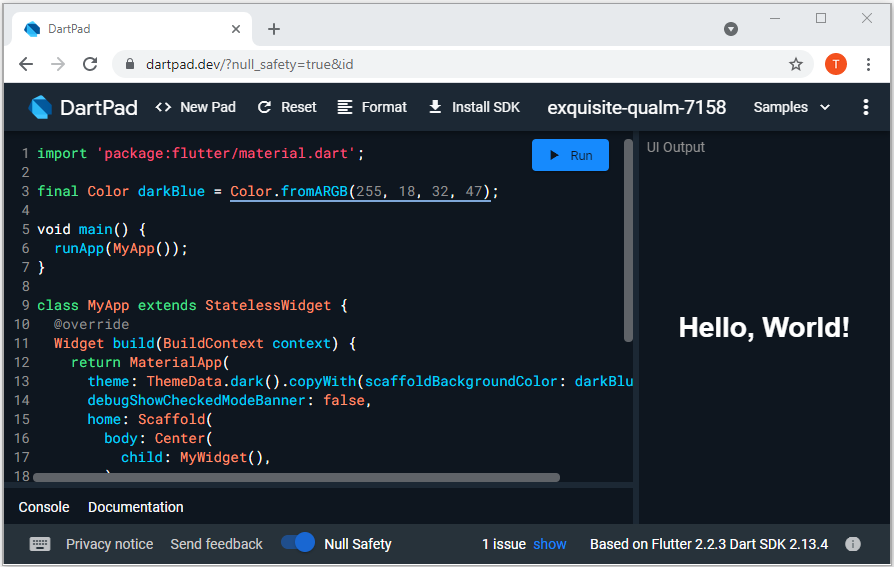
Task: Click debugShowCheckedModeBanner in the code
Action: 197,400
